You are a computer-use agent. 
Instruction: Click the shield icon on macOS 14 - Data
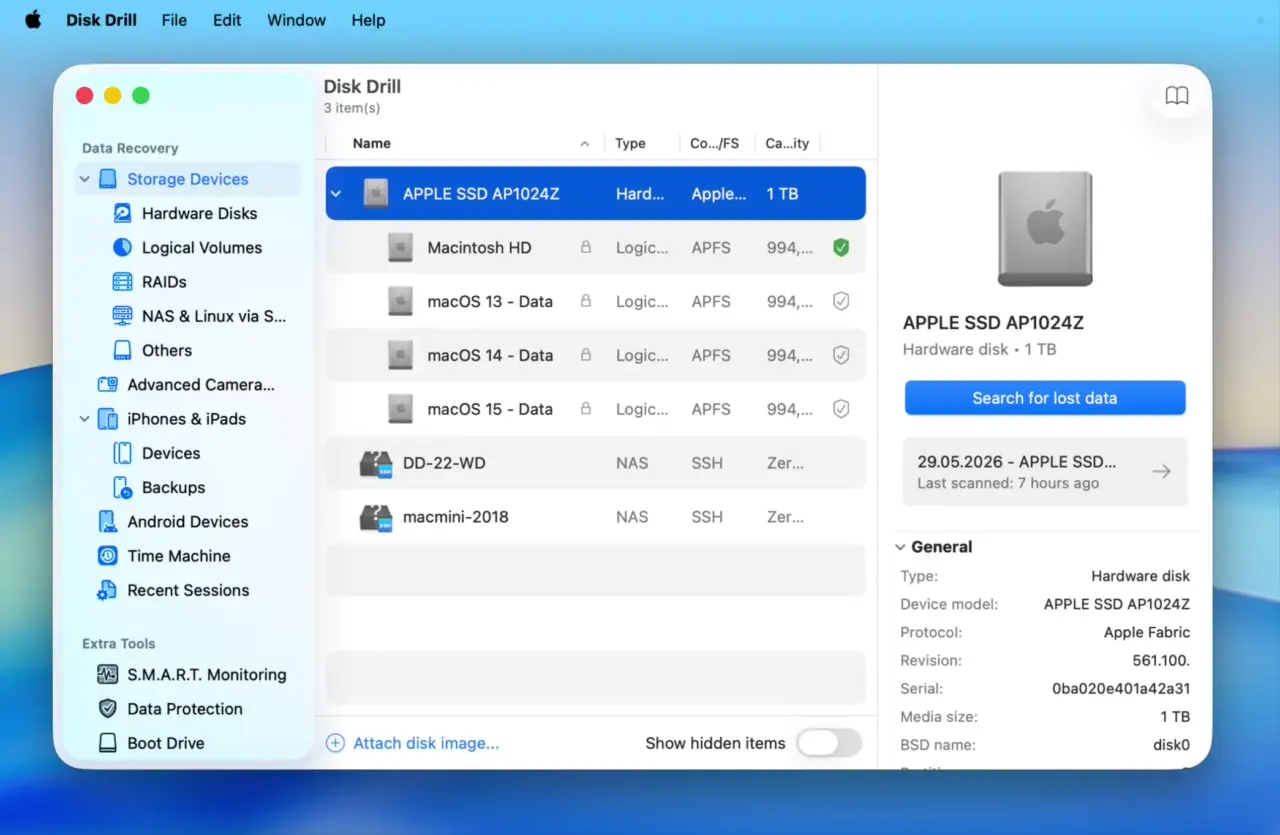click(841, 355)
